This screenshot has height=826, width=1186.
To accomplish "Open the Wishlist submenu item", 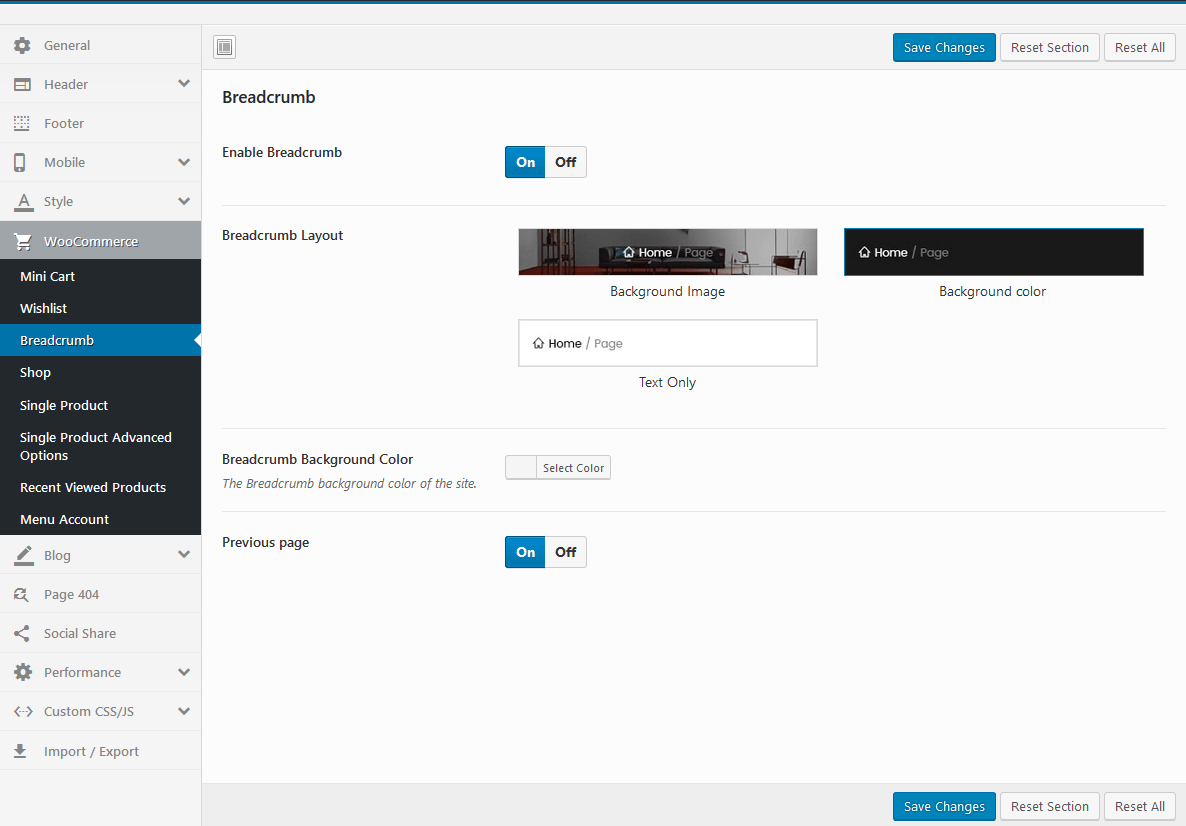I will click(101, 309).
